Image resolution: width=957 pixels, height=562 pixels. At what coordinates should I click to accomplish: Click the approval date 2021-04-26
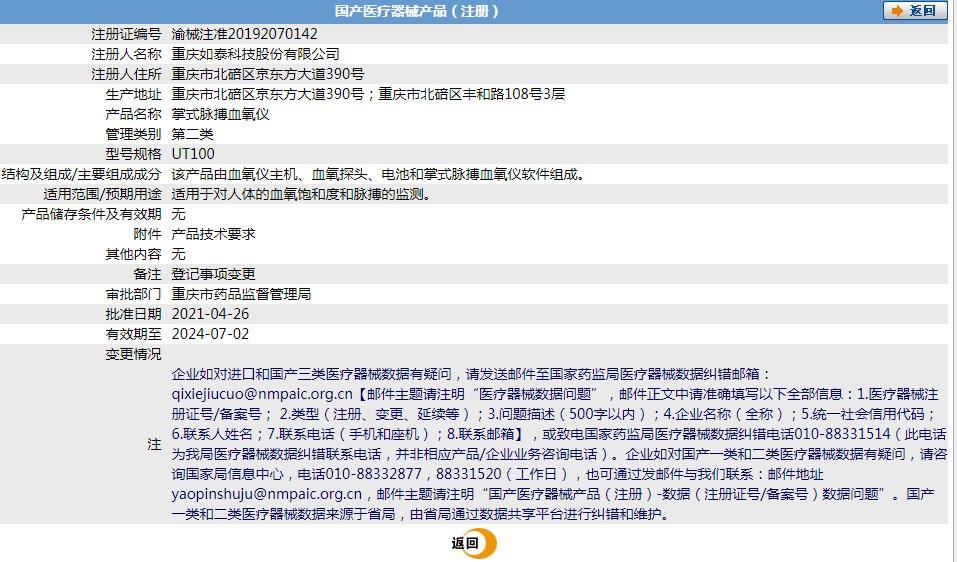click(211, 314)
